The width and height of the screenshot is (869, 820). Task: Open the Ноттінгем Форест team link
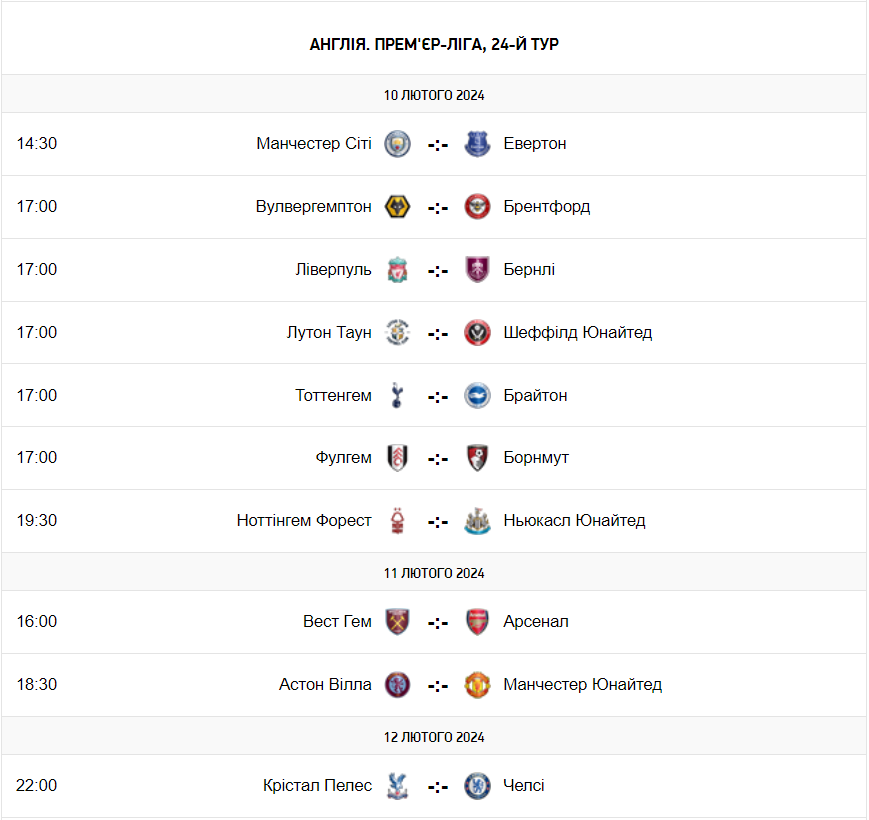click(x=304, y=521)
